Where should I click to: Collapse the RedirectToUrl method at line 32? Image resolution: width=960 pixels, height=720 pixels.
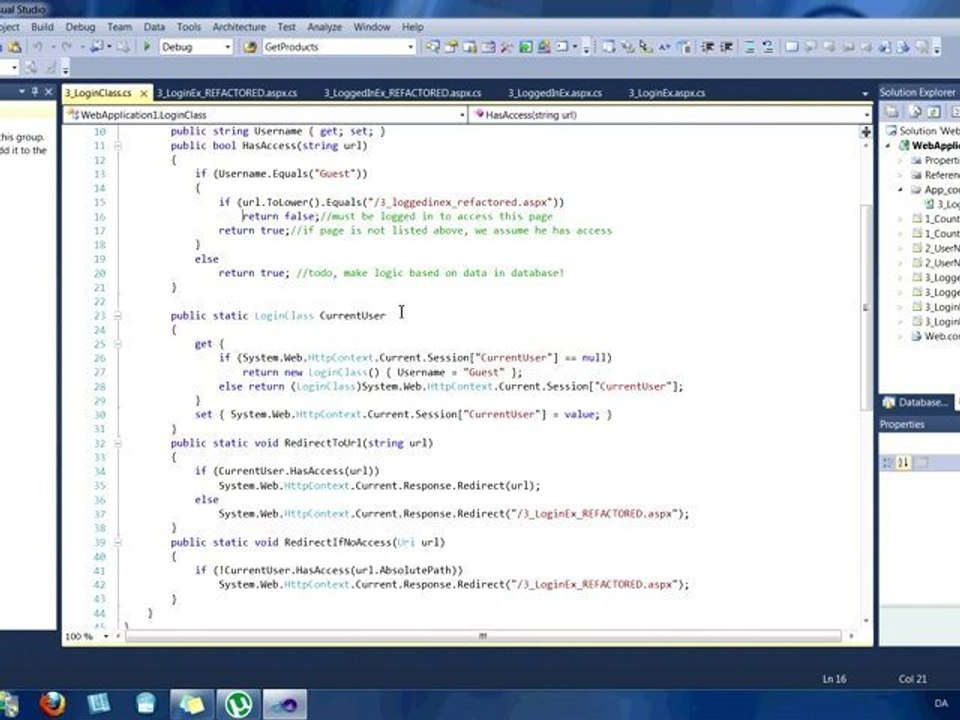tap(117, 443)
